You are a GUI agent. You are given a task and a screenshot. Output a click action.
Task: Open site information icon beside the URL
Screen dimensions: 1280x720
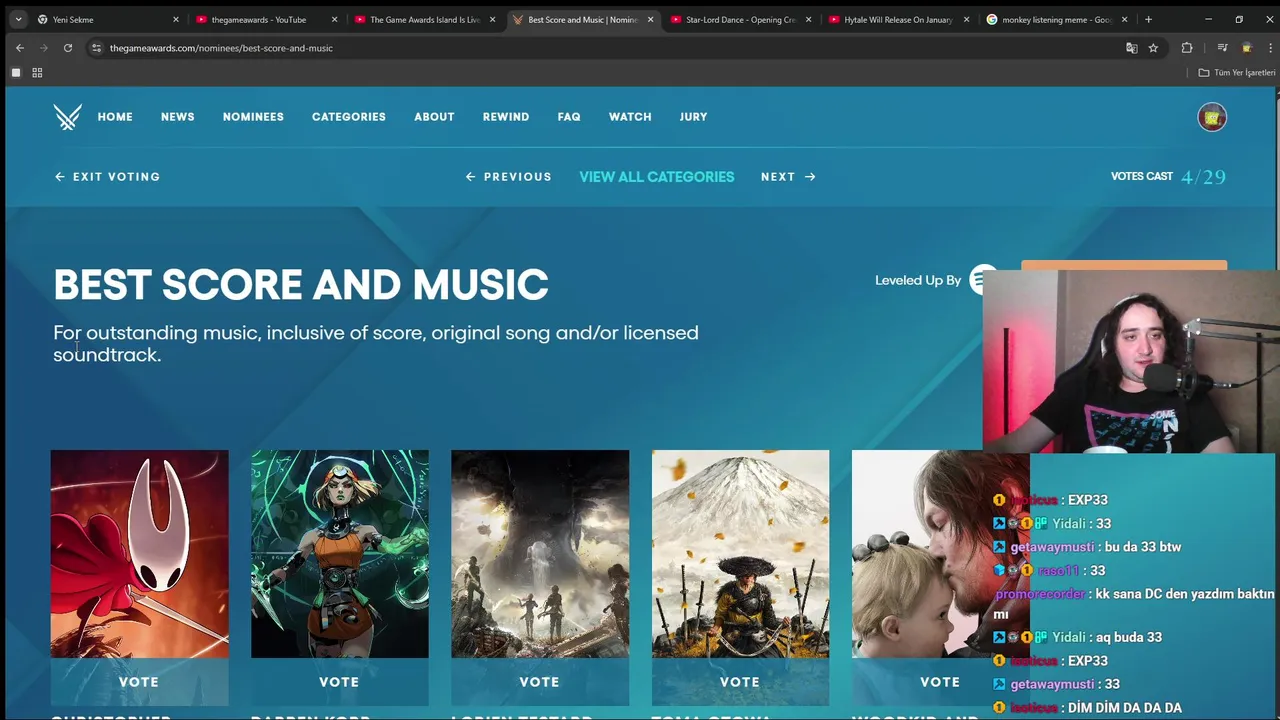[96, 48]
